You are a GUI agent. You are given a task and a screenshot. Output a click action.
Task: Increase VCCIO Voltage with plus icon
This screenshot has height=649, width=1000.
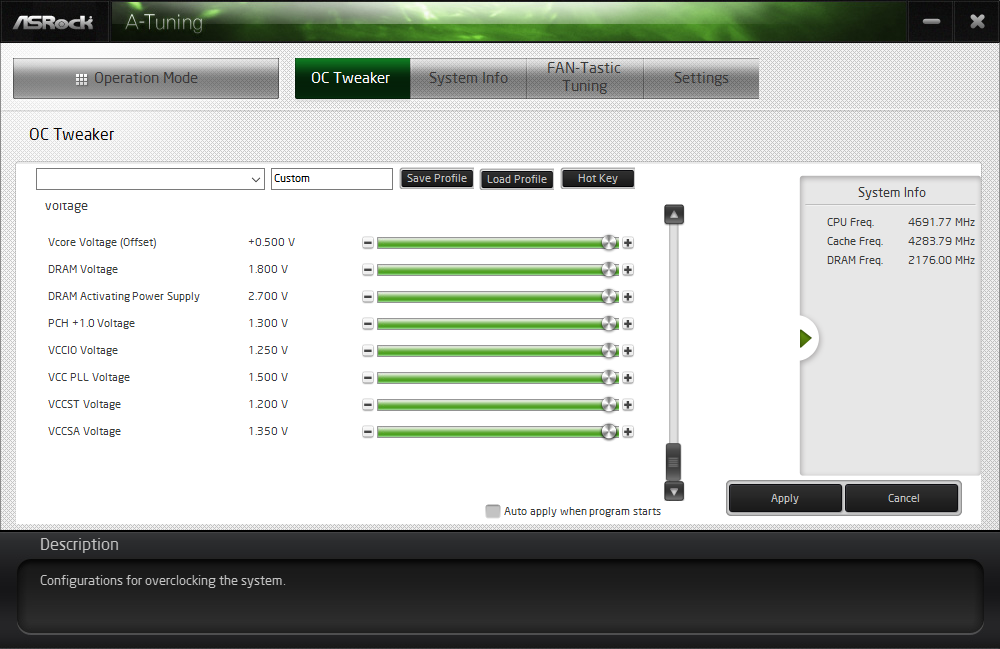(x=628, y=351)
